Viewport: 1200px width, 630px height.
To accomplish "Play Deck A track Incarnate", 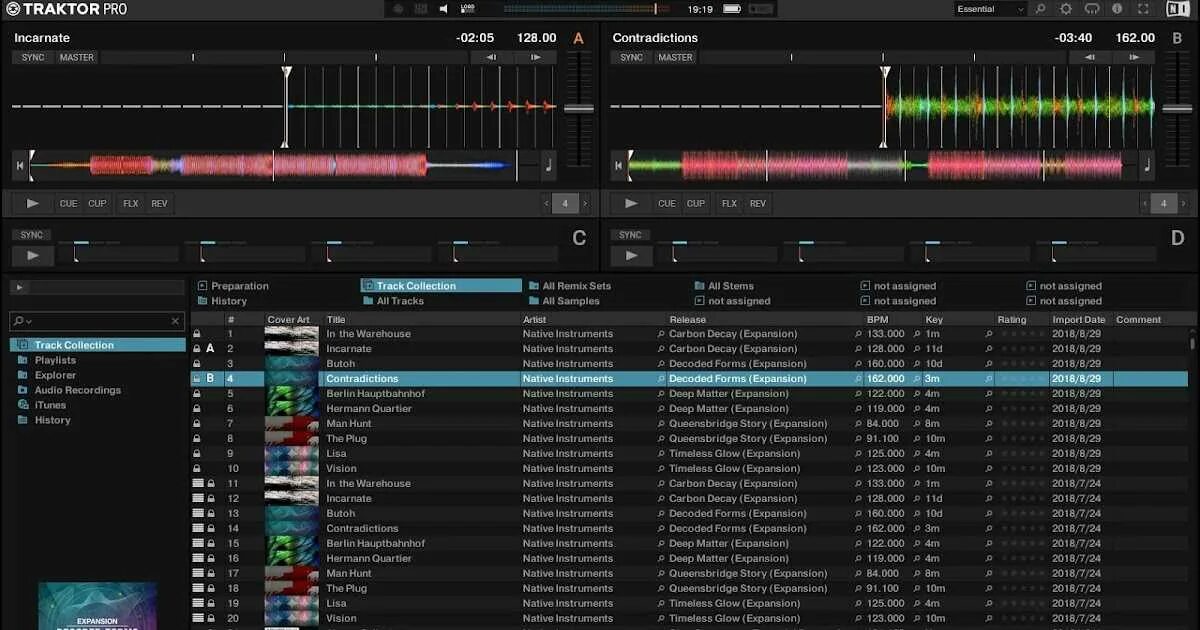I will point(32,203).
